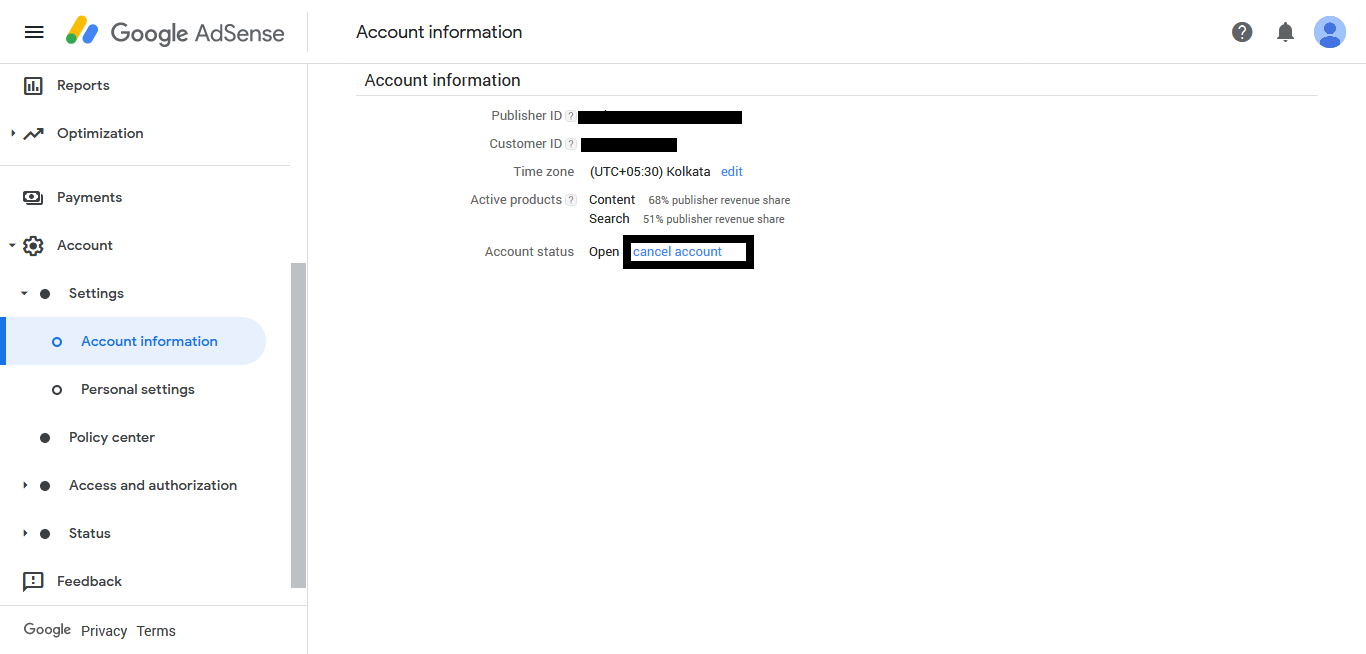Click the Payments icon in sidebar
1366x654 pixels.
33,198
